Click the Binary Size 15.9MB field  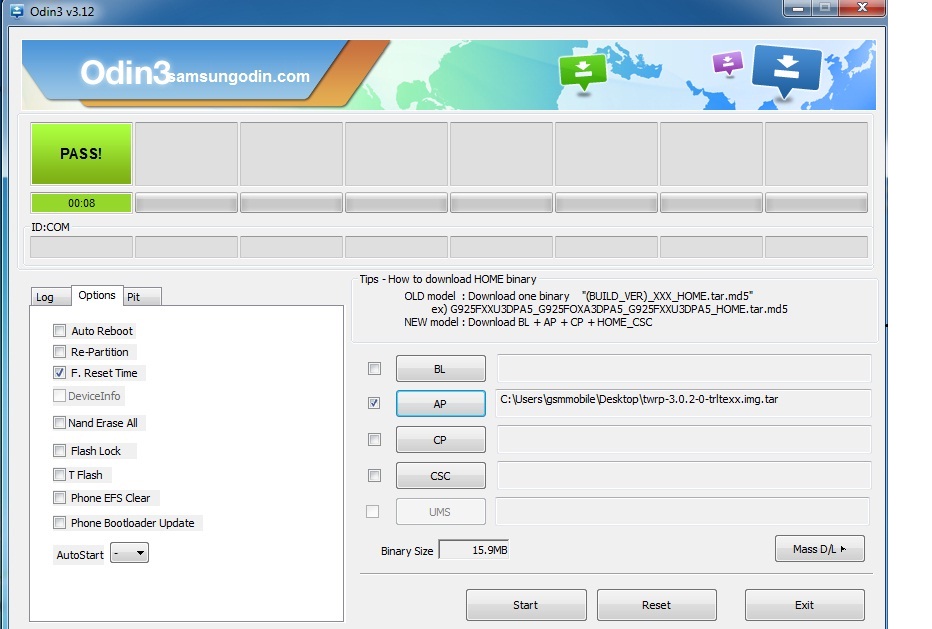point(474,550)
